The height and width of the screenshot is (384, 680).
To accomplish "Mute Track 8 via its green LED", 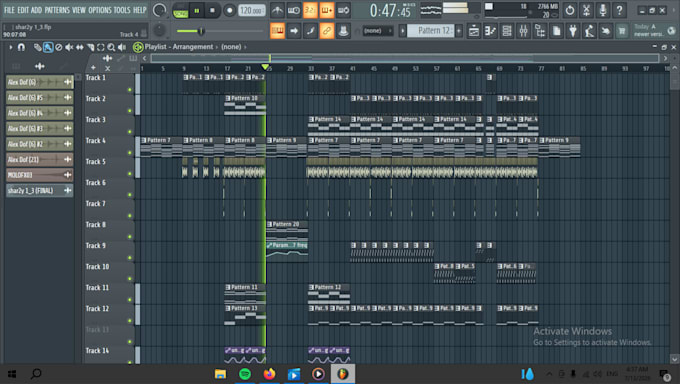I will click(x=130, y=236).
